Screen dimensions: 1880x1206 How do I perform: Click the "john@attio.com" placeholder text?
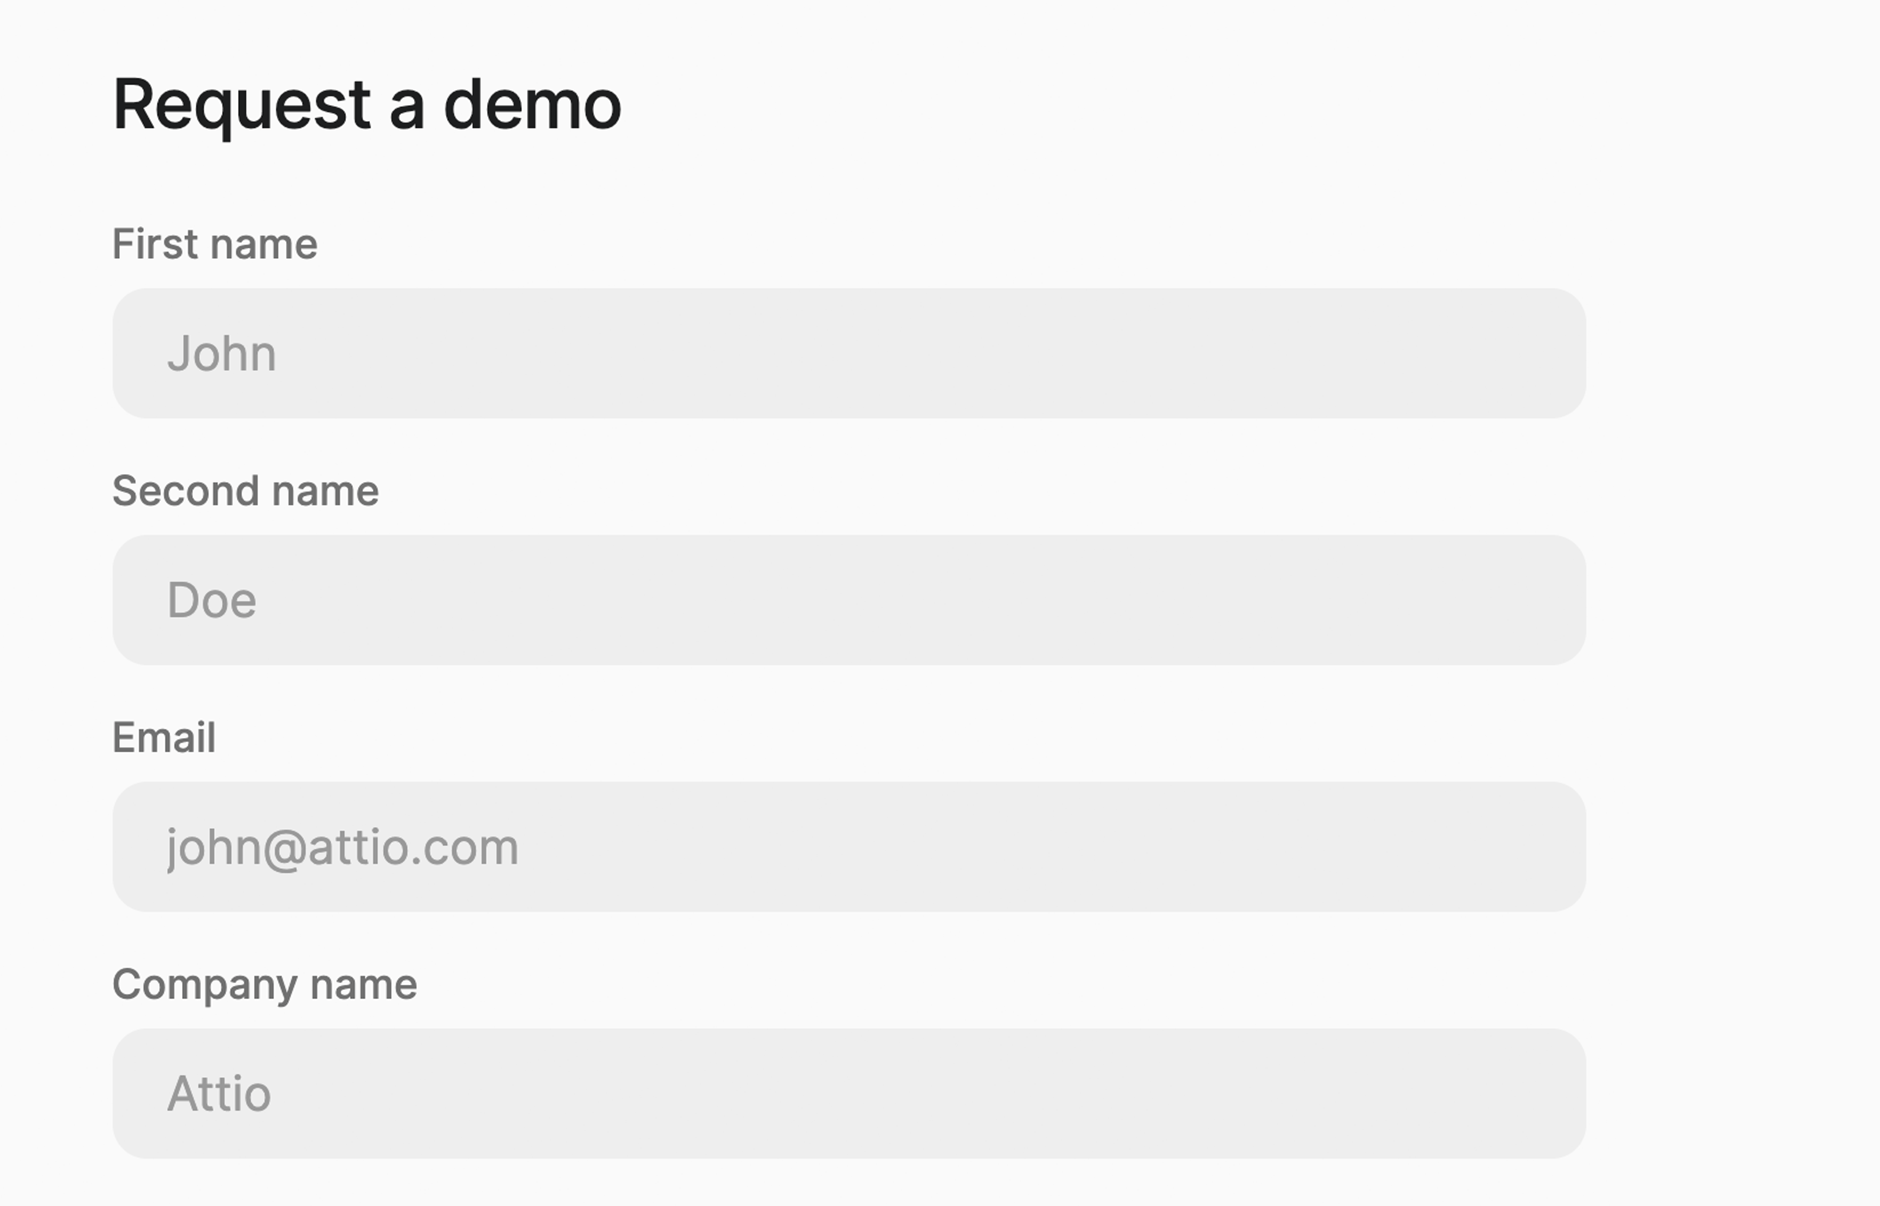[342, 847]
